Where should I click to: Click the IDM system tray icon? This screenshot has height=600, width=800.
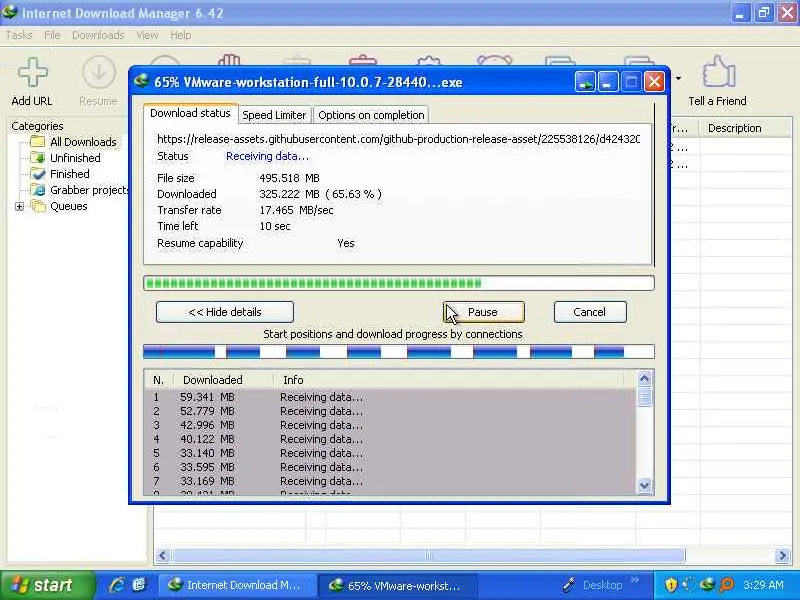tap(707, 585)
